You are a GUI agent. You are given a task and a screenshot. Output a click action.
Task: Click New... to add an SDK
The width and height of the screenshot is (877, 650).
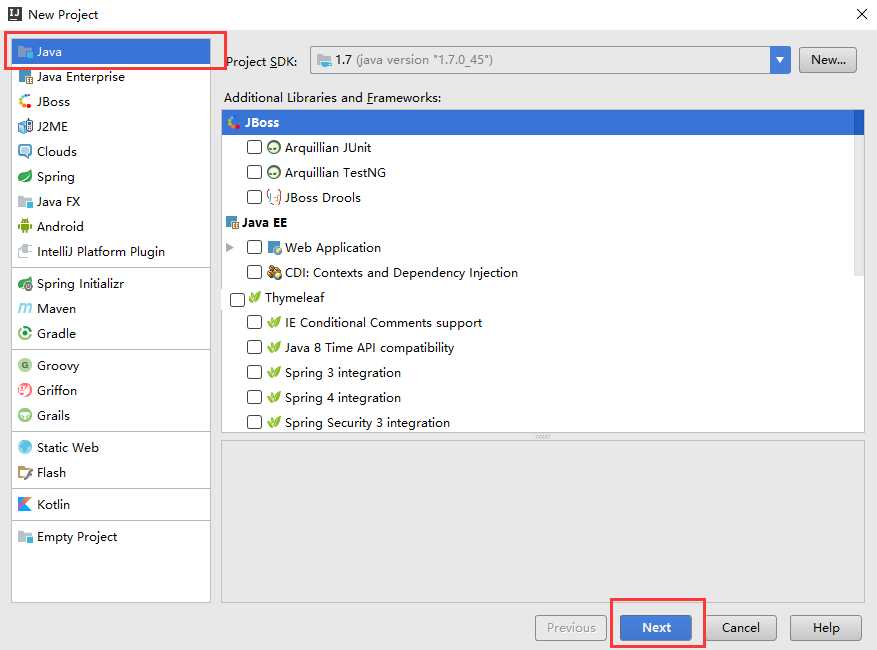coord(828,60)
